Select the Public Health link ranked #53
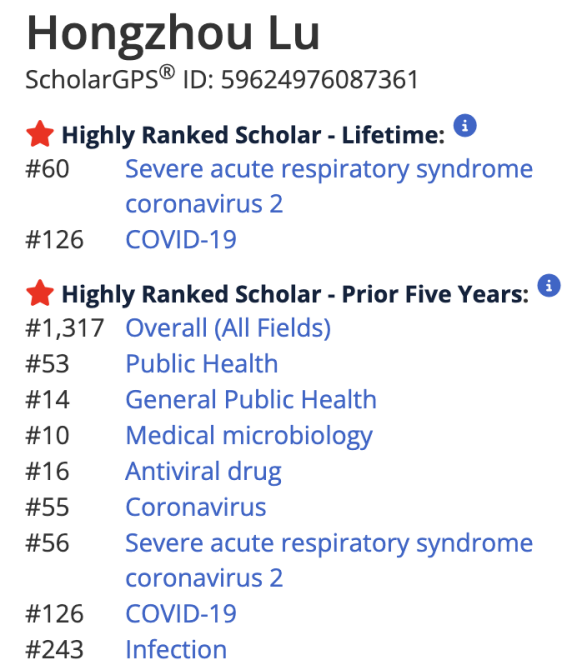Image resolution: width=587 pixels, height=670 pixels. [202, 364]
